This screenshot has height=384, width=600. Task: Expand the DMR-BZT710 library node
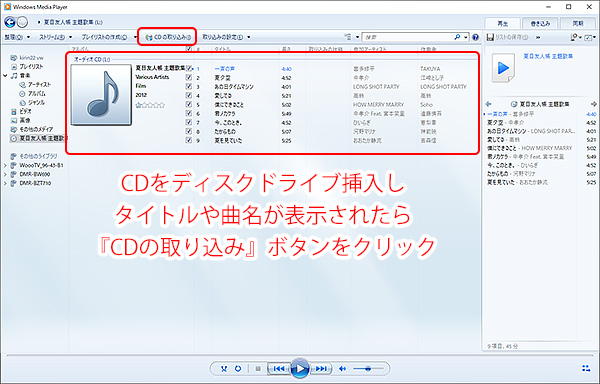5,183
